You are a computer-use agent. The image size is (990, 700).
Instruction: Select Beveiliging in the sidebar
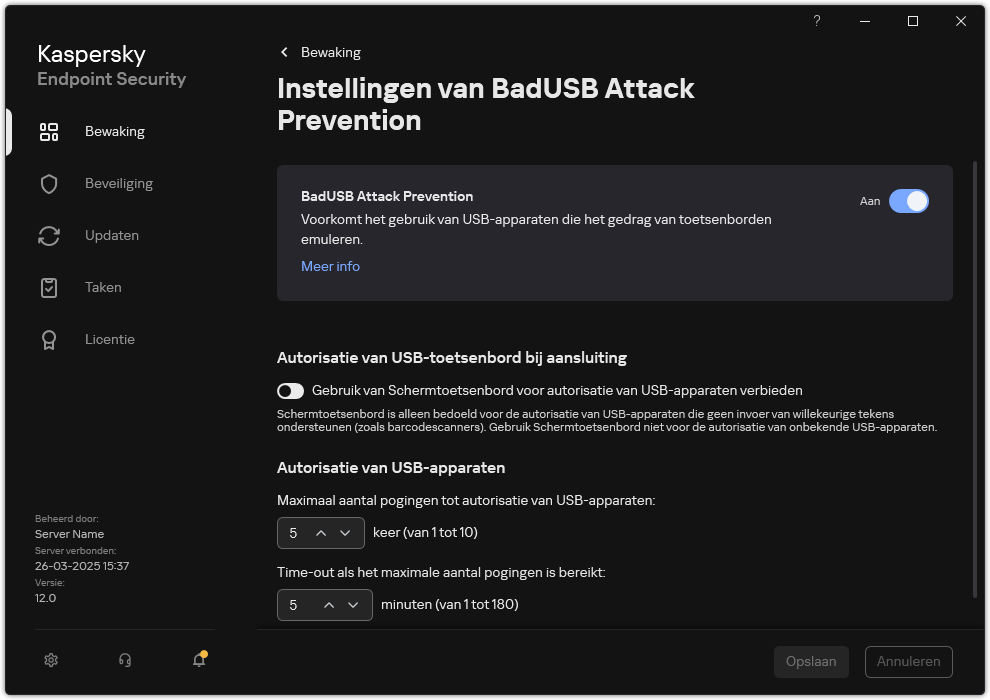118,183
